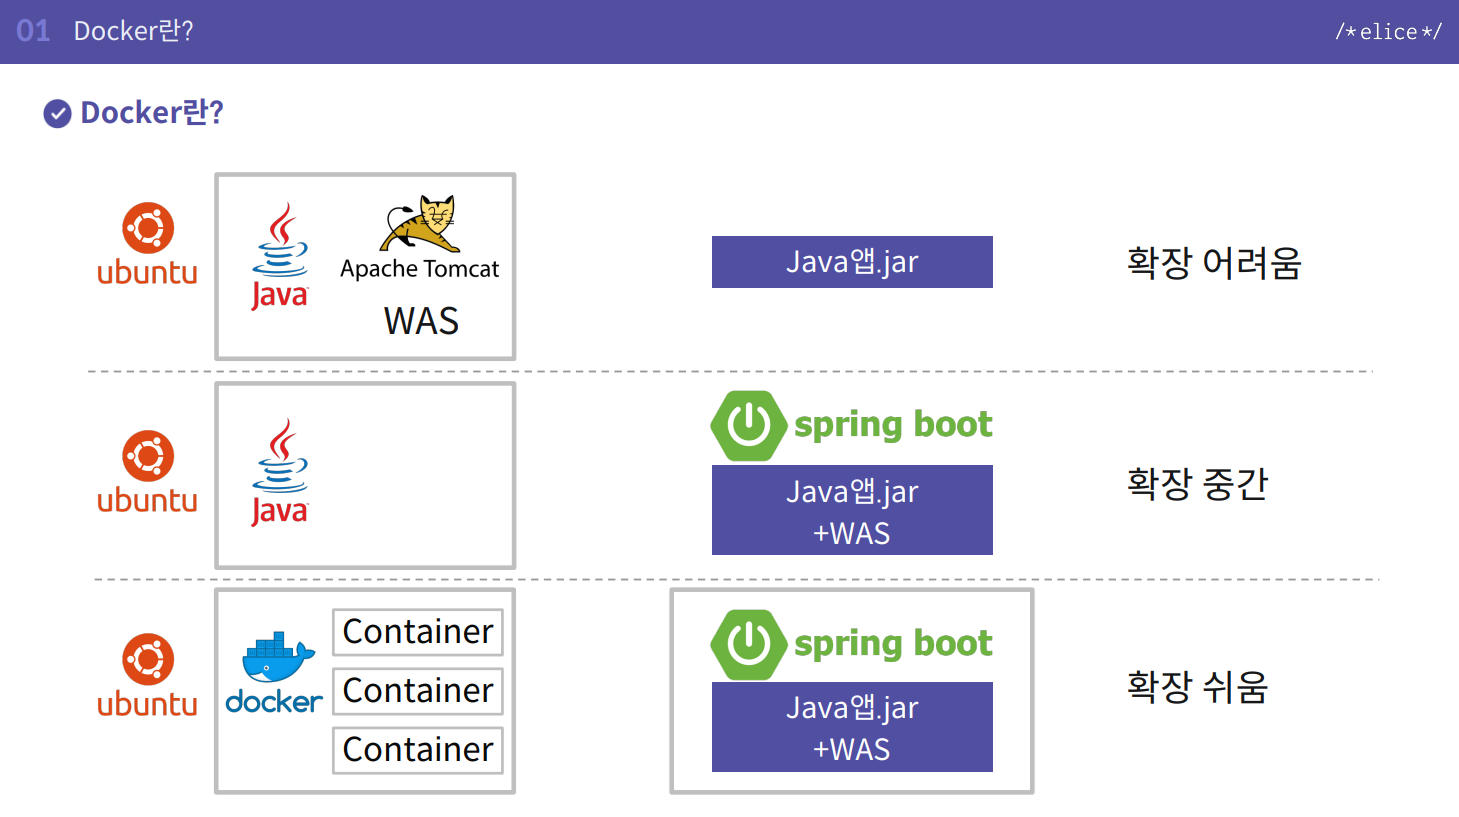Click the 확장 쉬움 label

click(x=1197, y=687)
